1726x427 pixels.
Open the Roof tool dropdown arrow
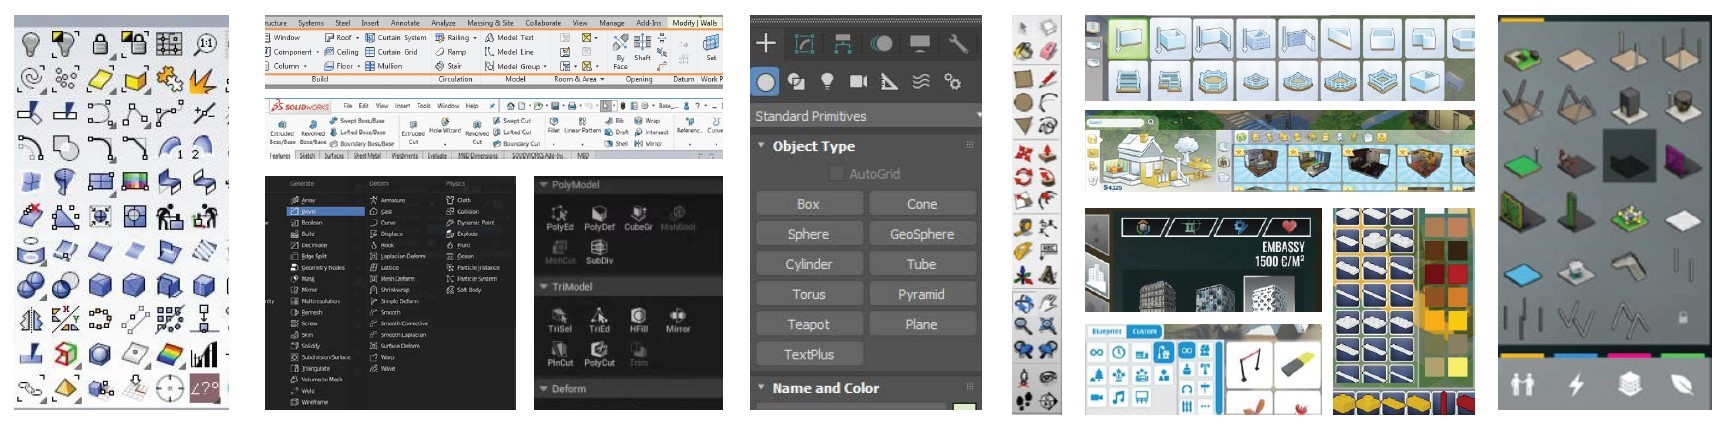point(356,38)
